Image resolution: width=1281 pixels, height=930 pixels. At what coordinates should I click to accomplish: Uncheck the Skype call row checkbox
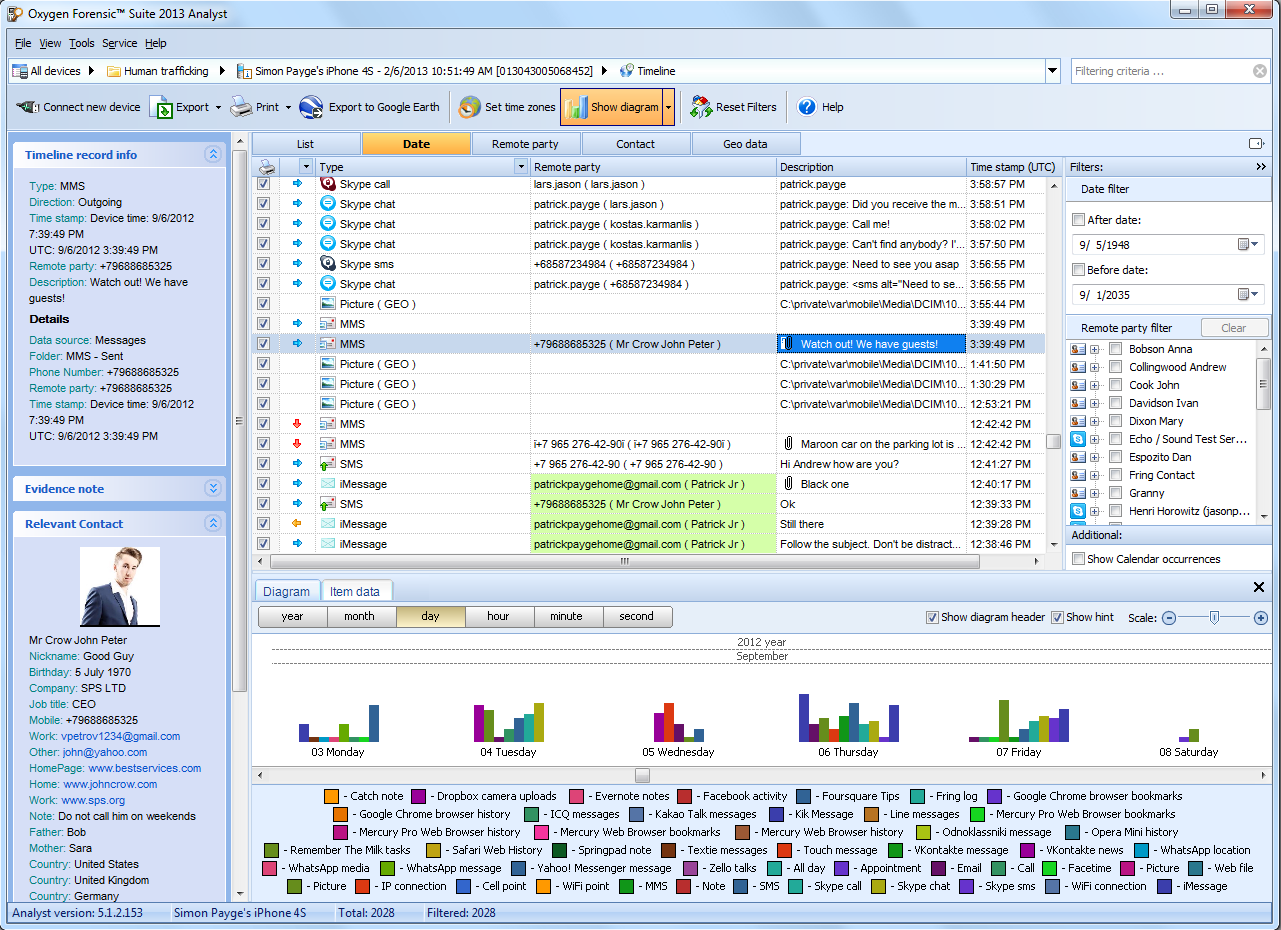coord(263,184)
